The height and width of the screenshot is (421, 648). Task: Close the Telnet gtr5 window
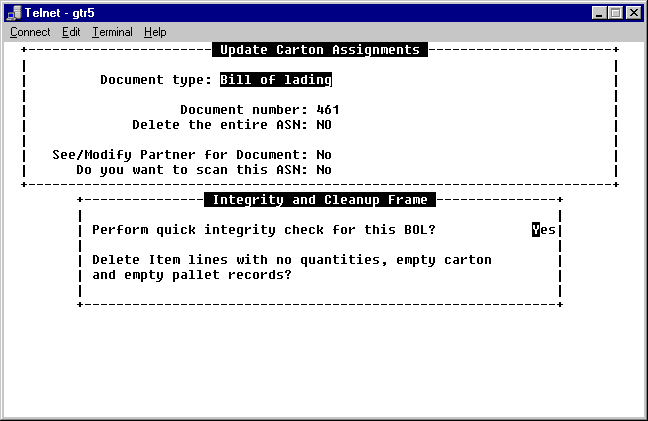coord(634,12)
